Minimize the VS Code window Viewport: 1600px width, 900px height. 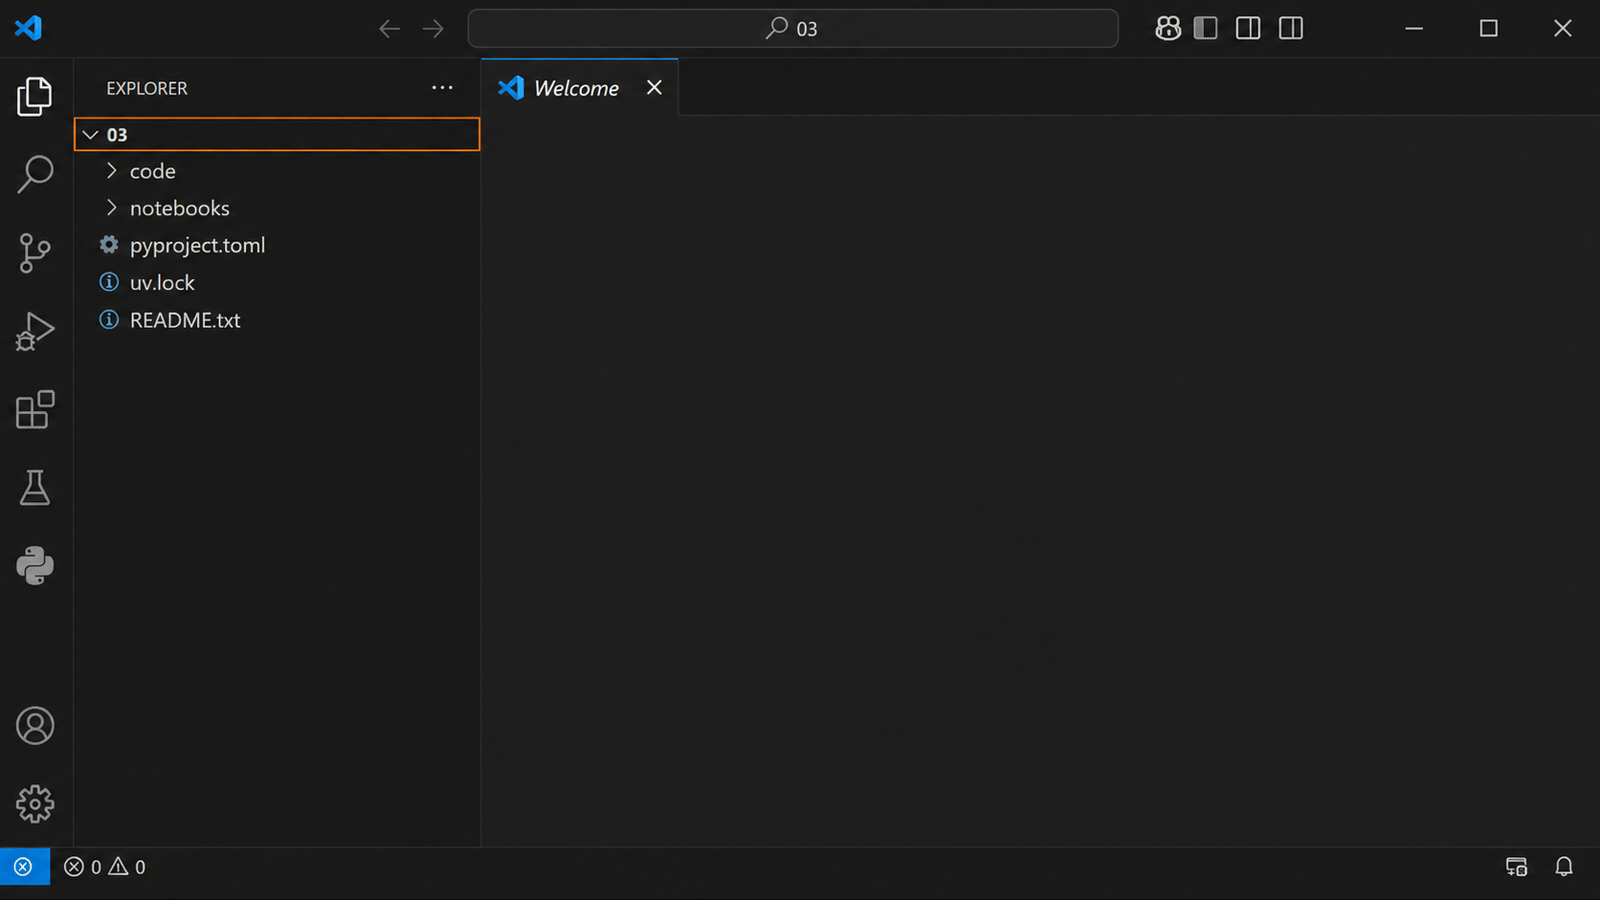point(1414,28)
